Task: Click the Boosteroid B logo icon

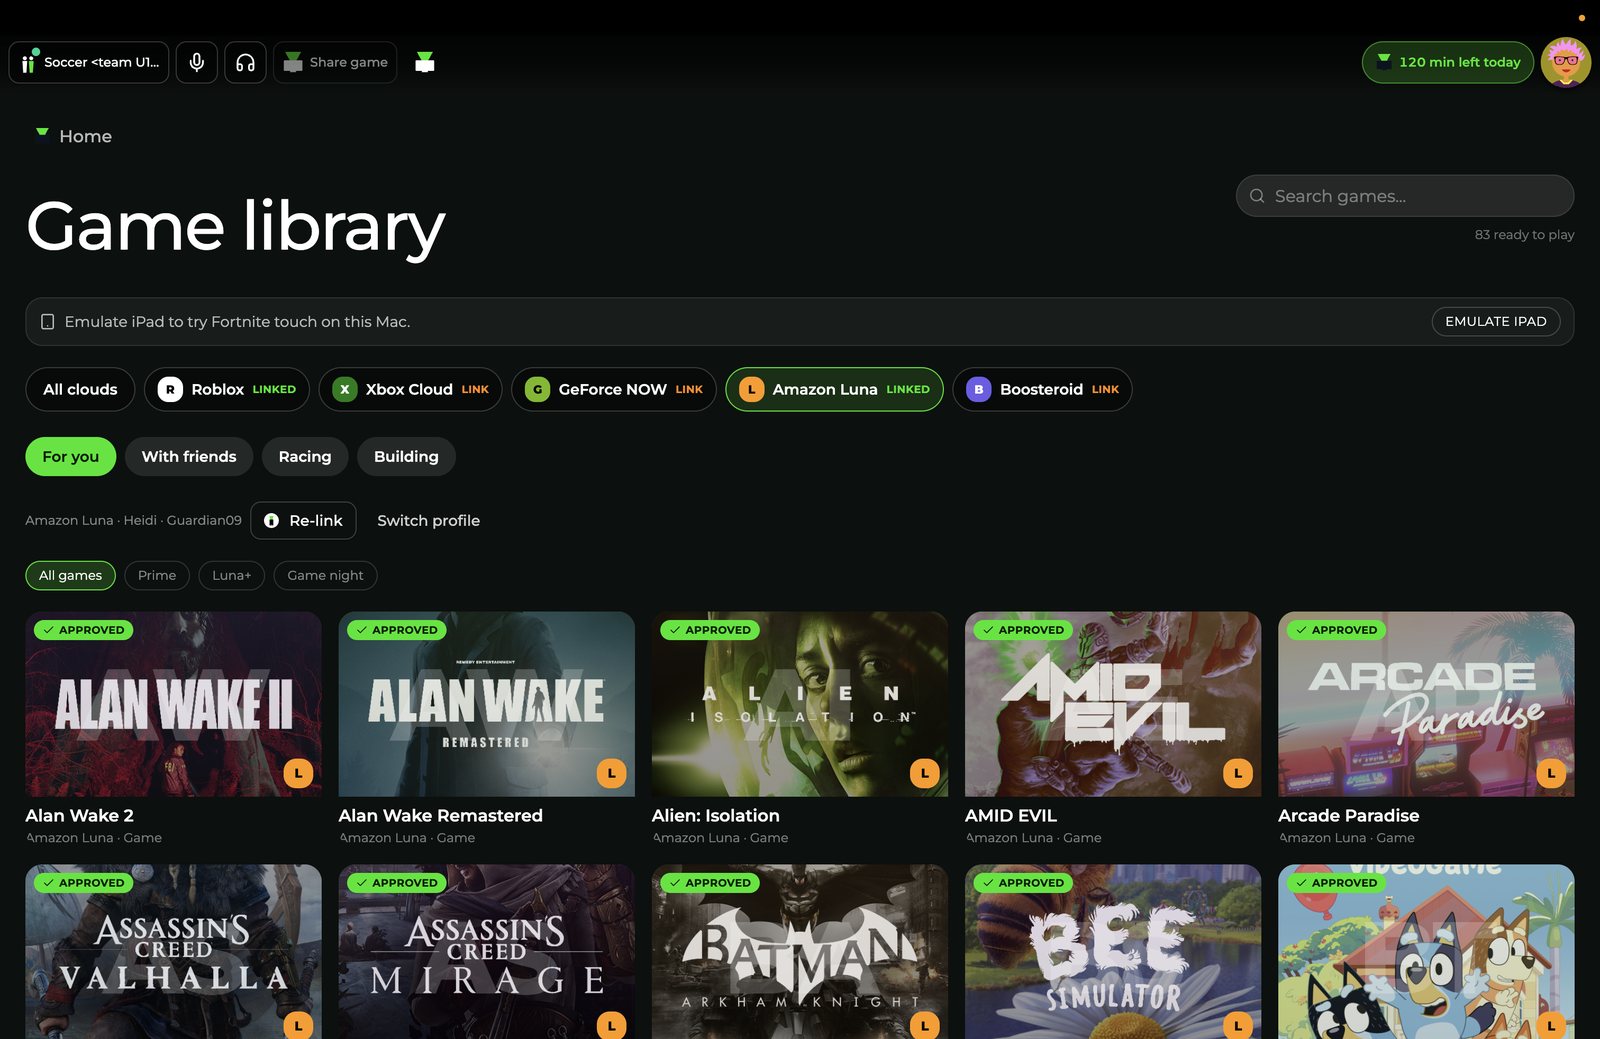Action: point(979,389)
